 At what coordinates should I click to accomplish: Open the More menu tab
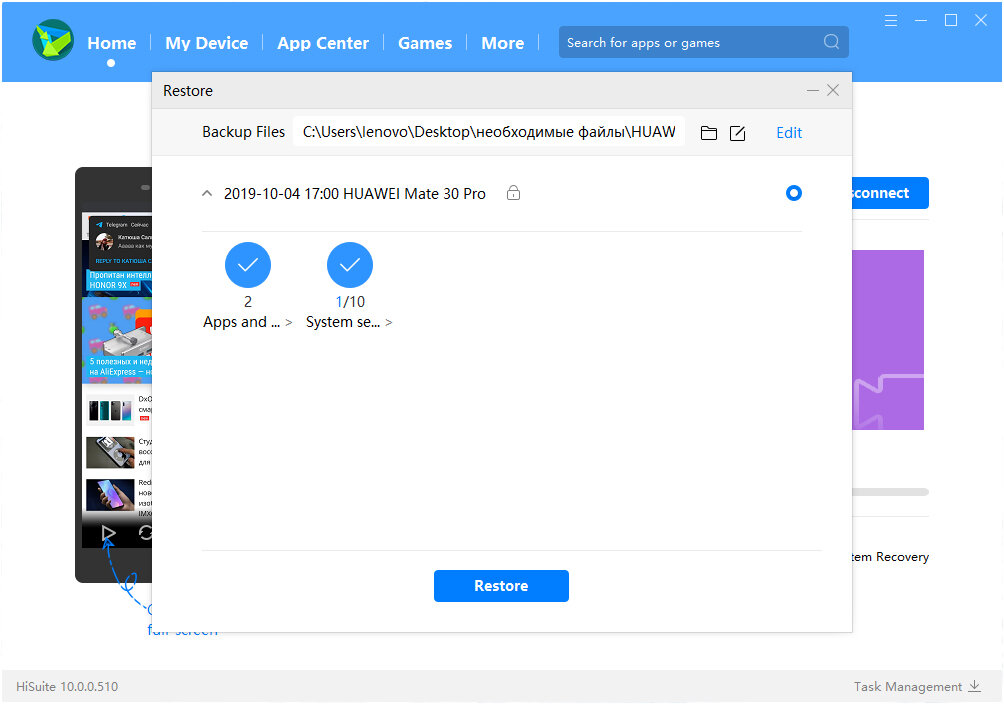(x=503, y=43)
